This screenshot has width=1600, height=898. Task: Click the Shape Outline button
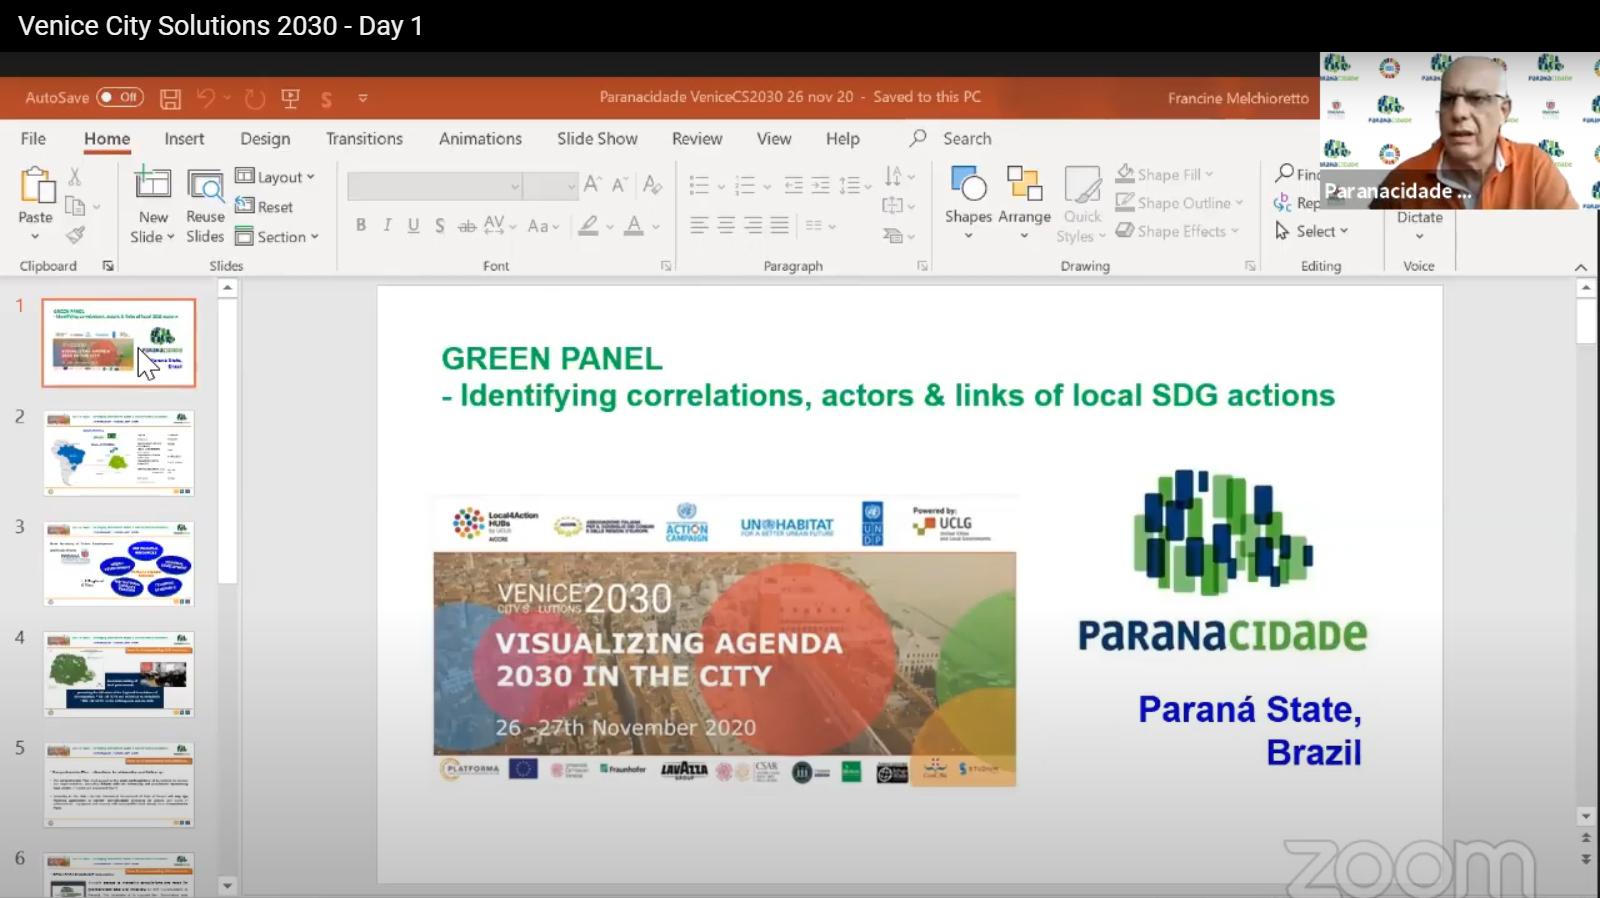[x=1180, y=203]
